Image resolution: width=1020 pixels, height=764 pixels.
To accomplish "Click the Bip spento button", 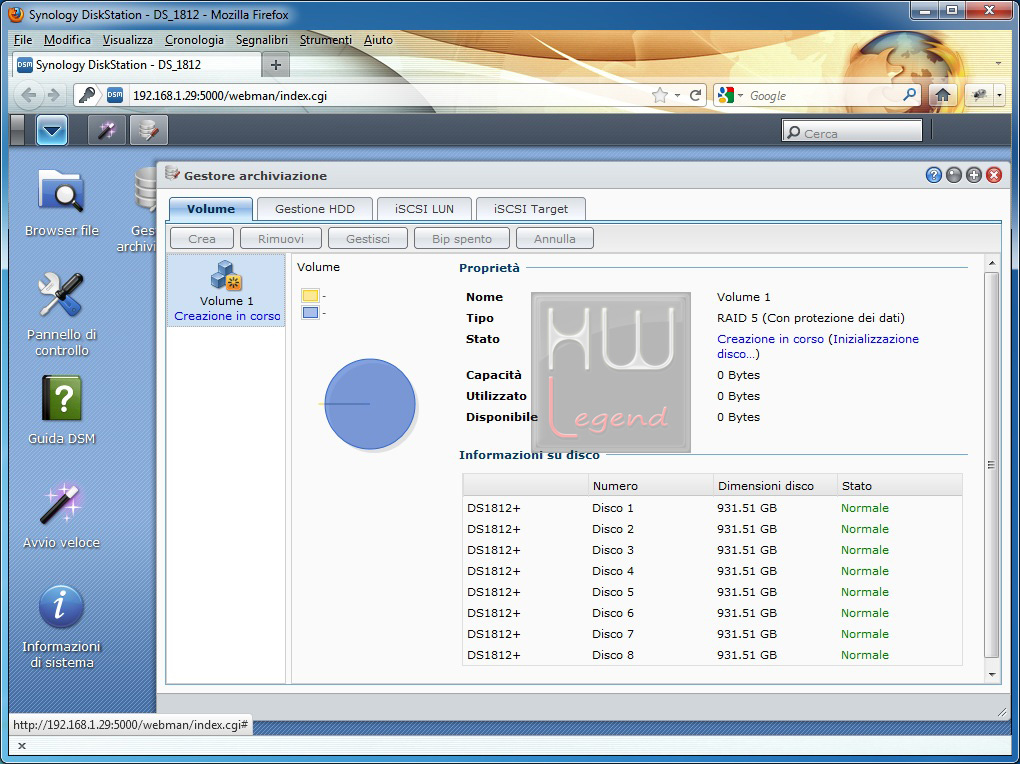I will pos(462,238).
